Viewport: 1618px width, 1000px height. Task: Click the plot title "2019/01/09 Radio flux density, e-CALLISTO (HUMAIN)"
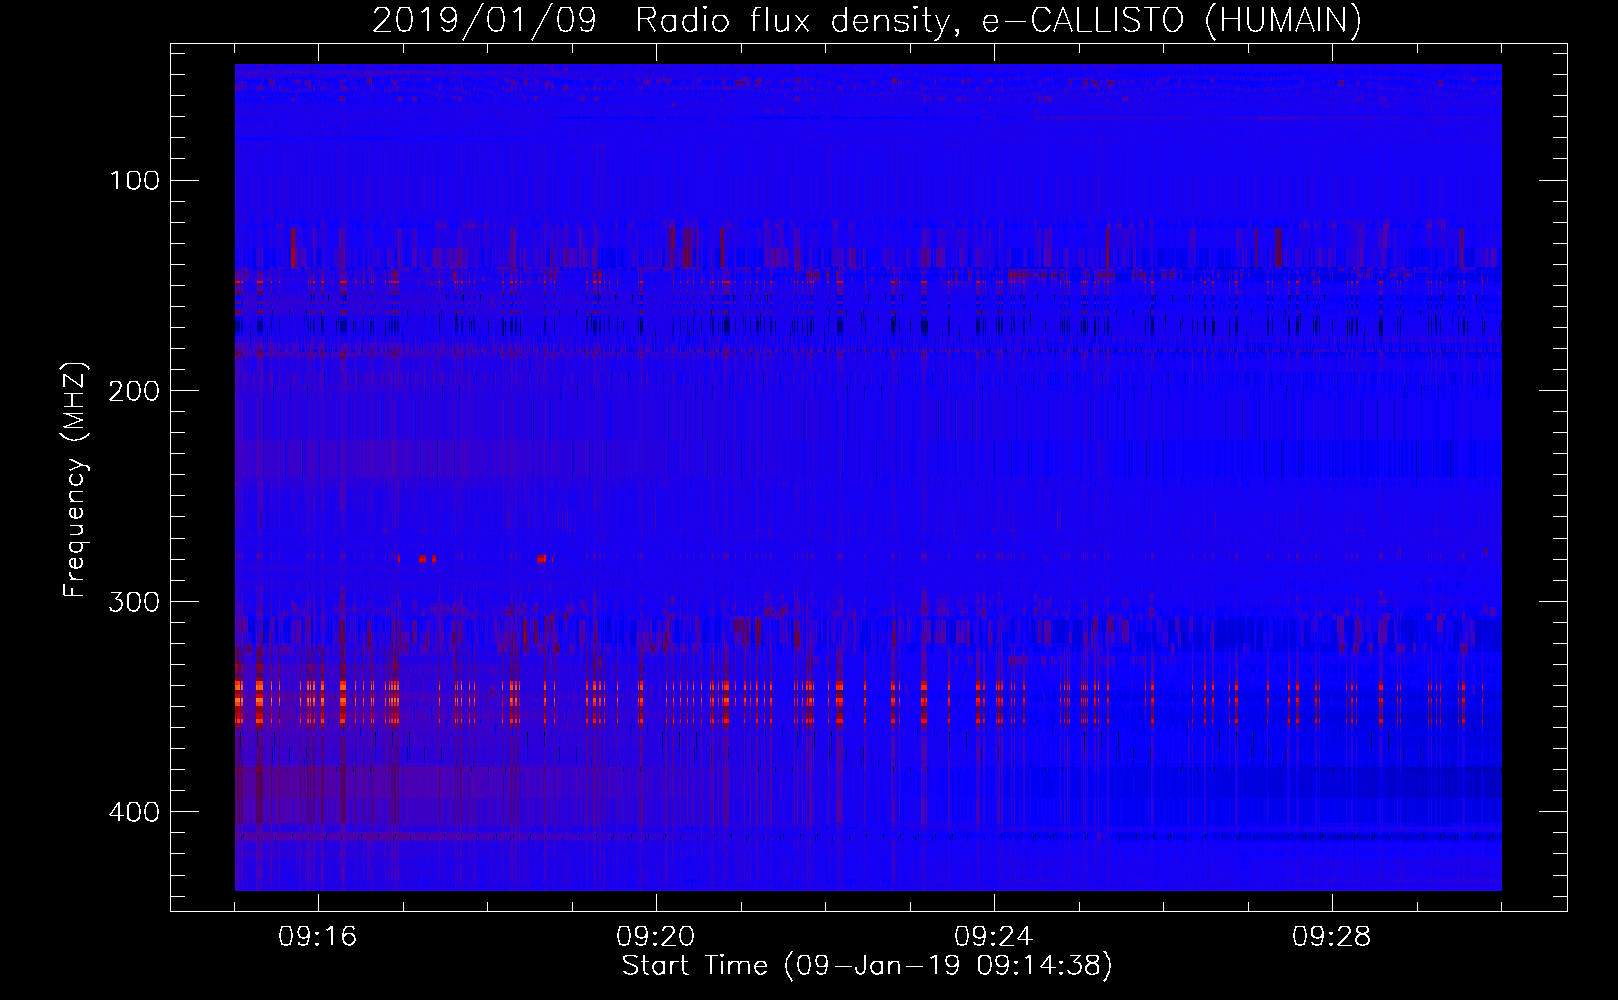pyautogui.click(x=867, y=20)
